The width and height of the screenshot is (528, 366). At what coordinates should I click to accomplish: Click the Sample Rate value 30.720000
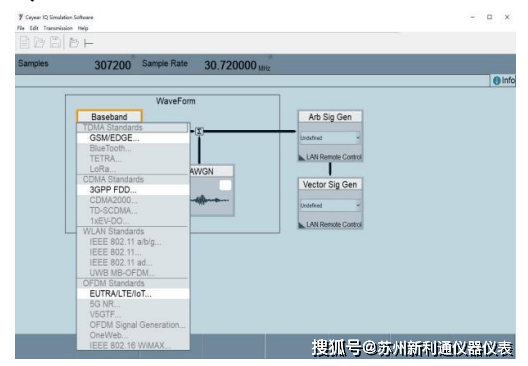pos(230,65)
